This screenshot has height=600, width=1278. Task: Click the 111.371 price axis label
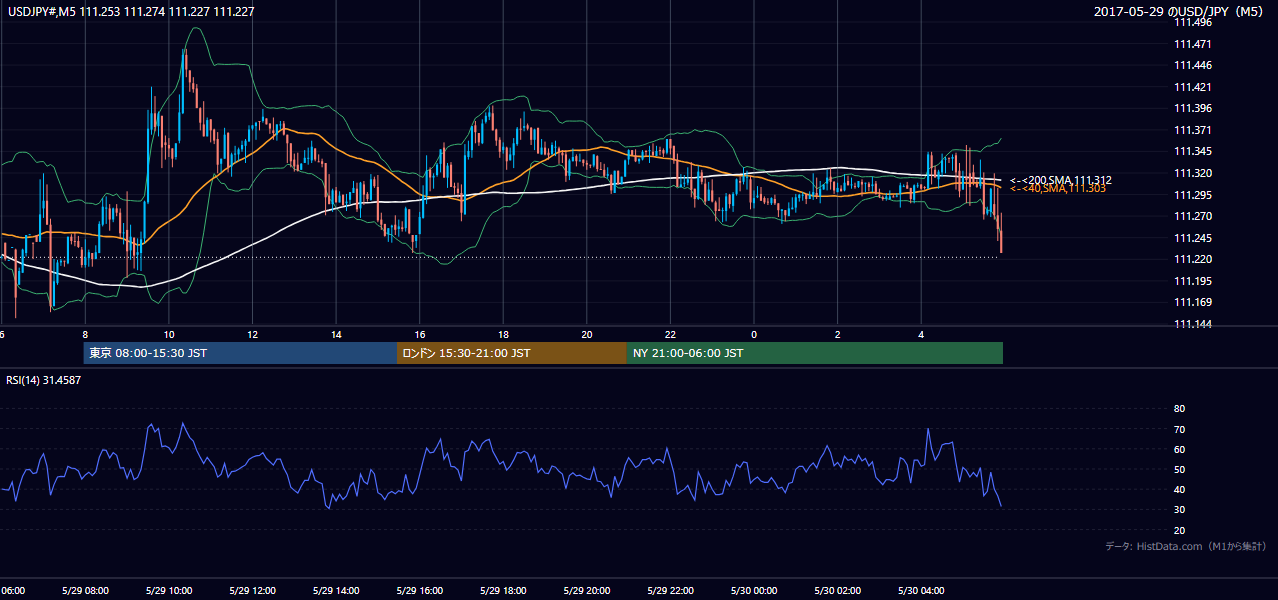click(x=1194, y=130)
